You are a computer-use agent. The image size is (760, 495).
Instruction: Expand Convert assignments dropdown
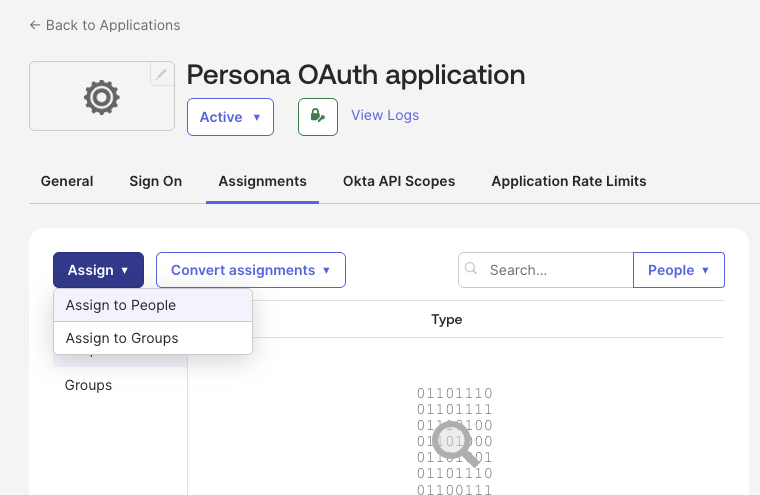pos(251,270)
